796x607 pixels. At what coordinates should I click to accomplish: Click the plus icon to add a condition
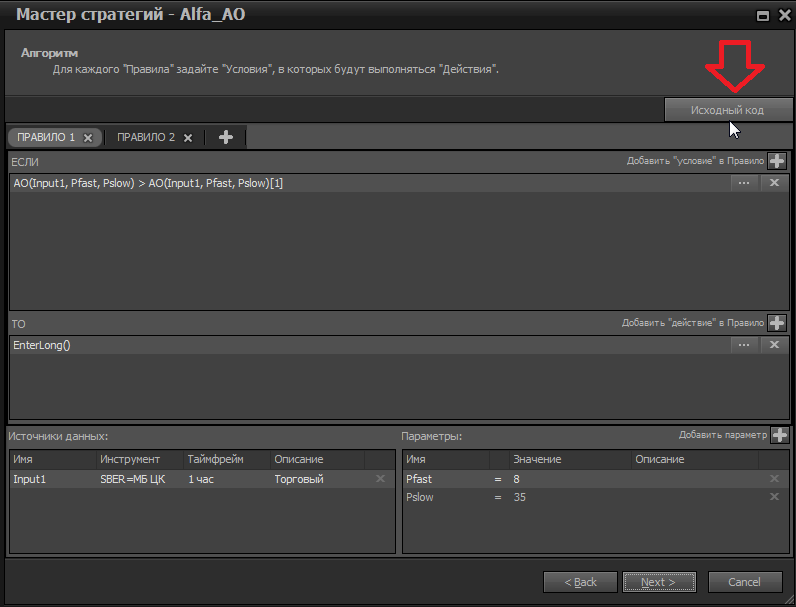pyautogui.click(x=777, y=161)
